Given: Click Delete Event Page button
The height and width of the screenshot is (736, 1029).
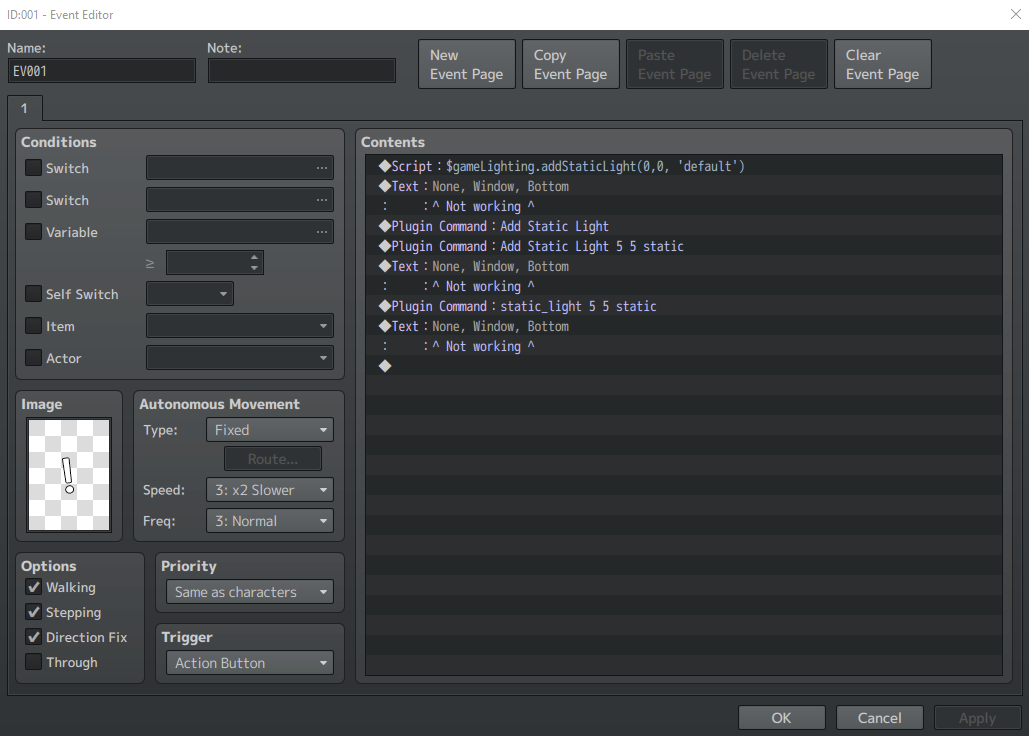Looking at the screenshot, I should pos(778,64).
